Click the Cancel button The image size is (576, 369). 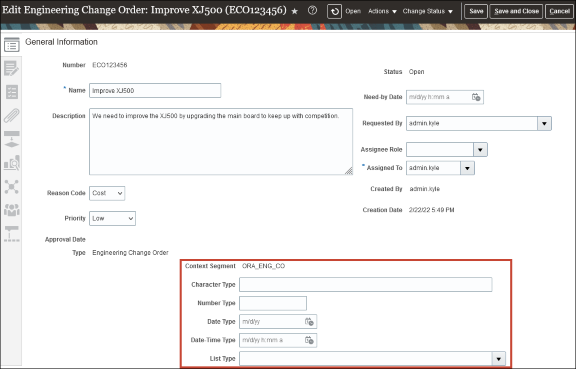click(559, 11)
